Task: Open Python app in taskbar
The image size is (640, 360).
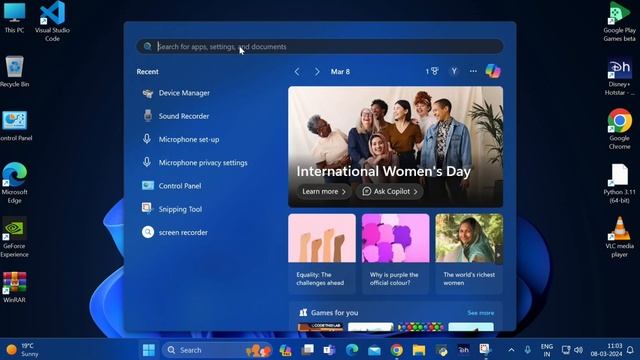Action: point(441,350)
